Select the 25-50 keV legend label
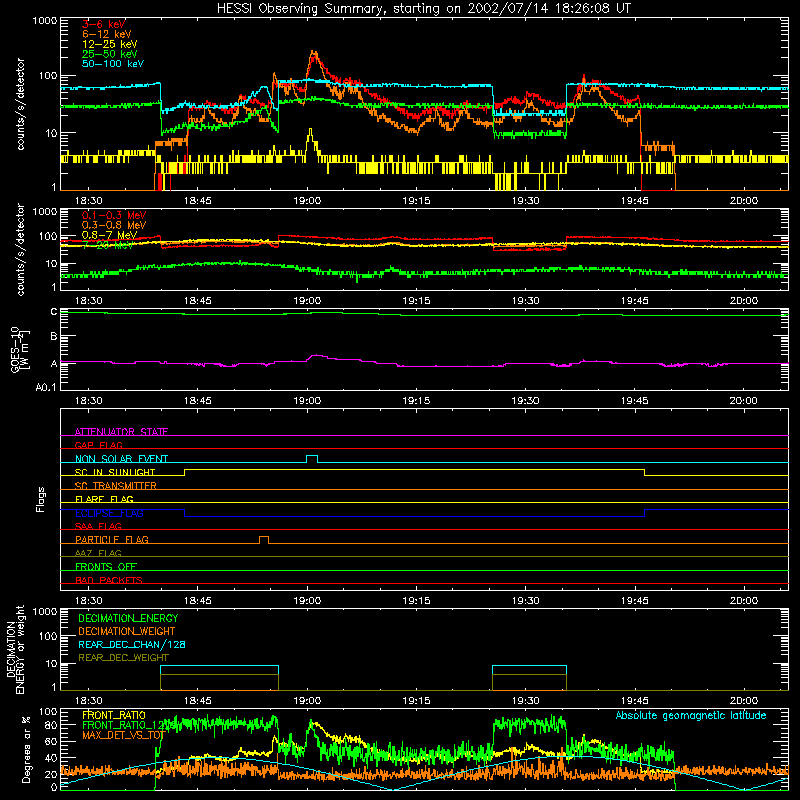The image size is (800, 800). [110, 54]
